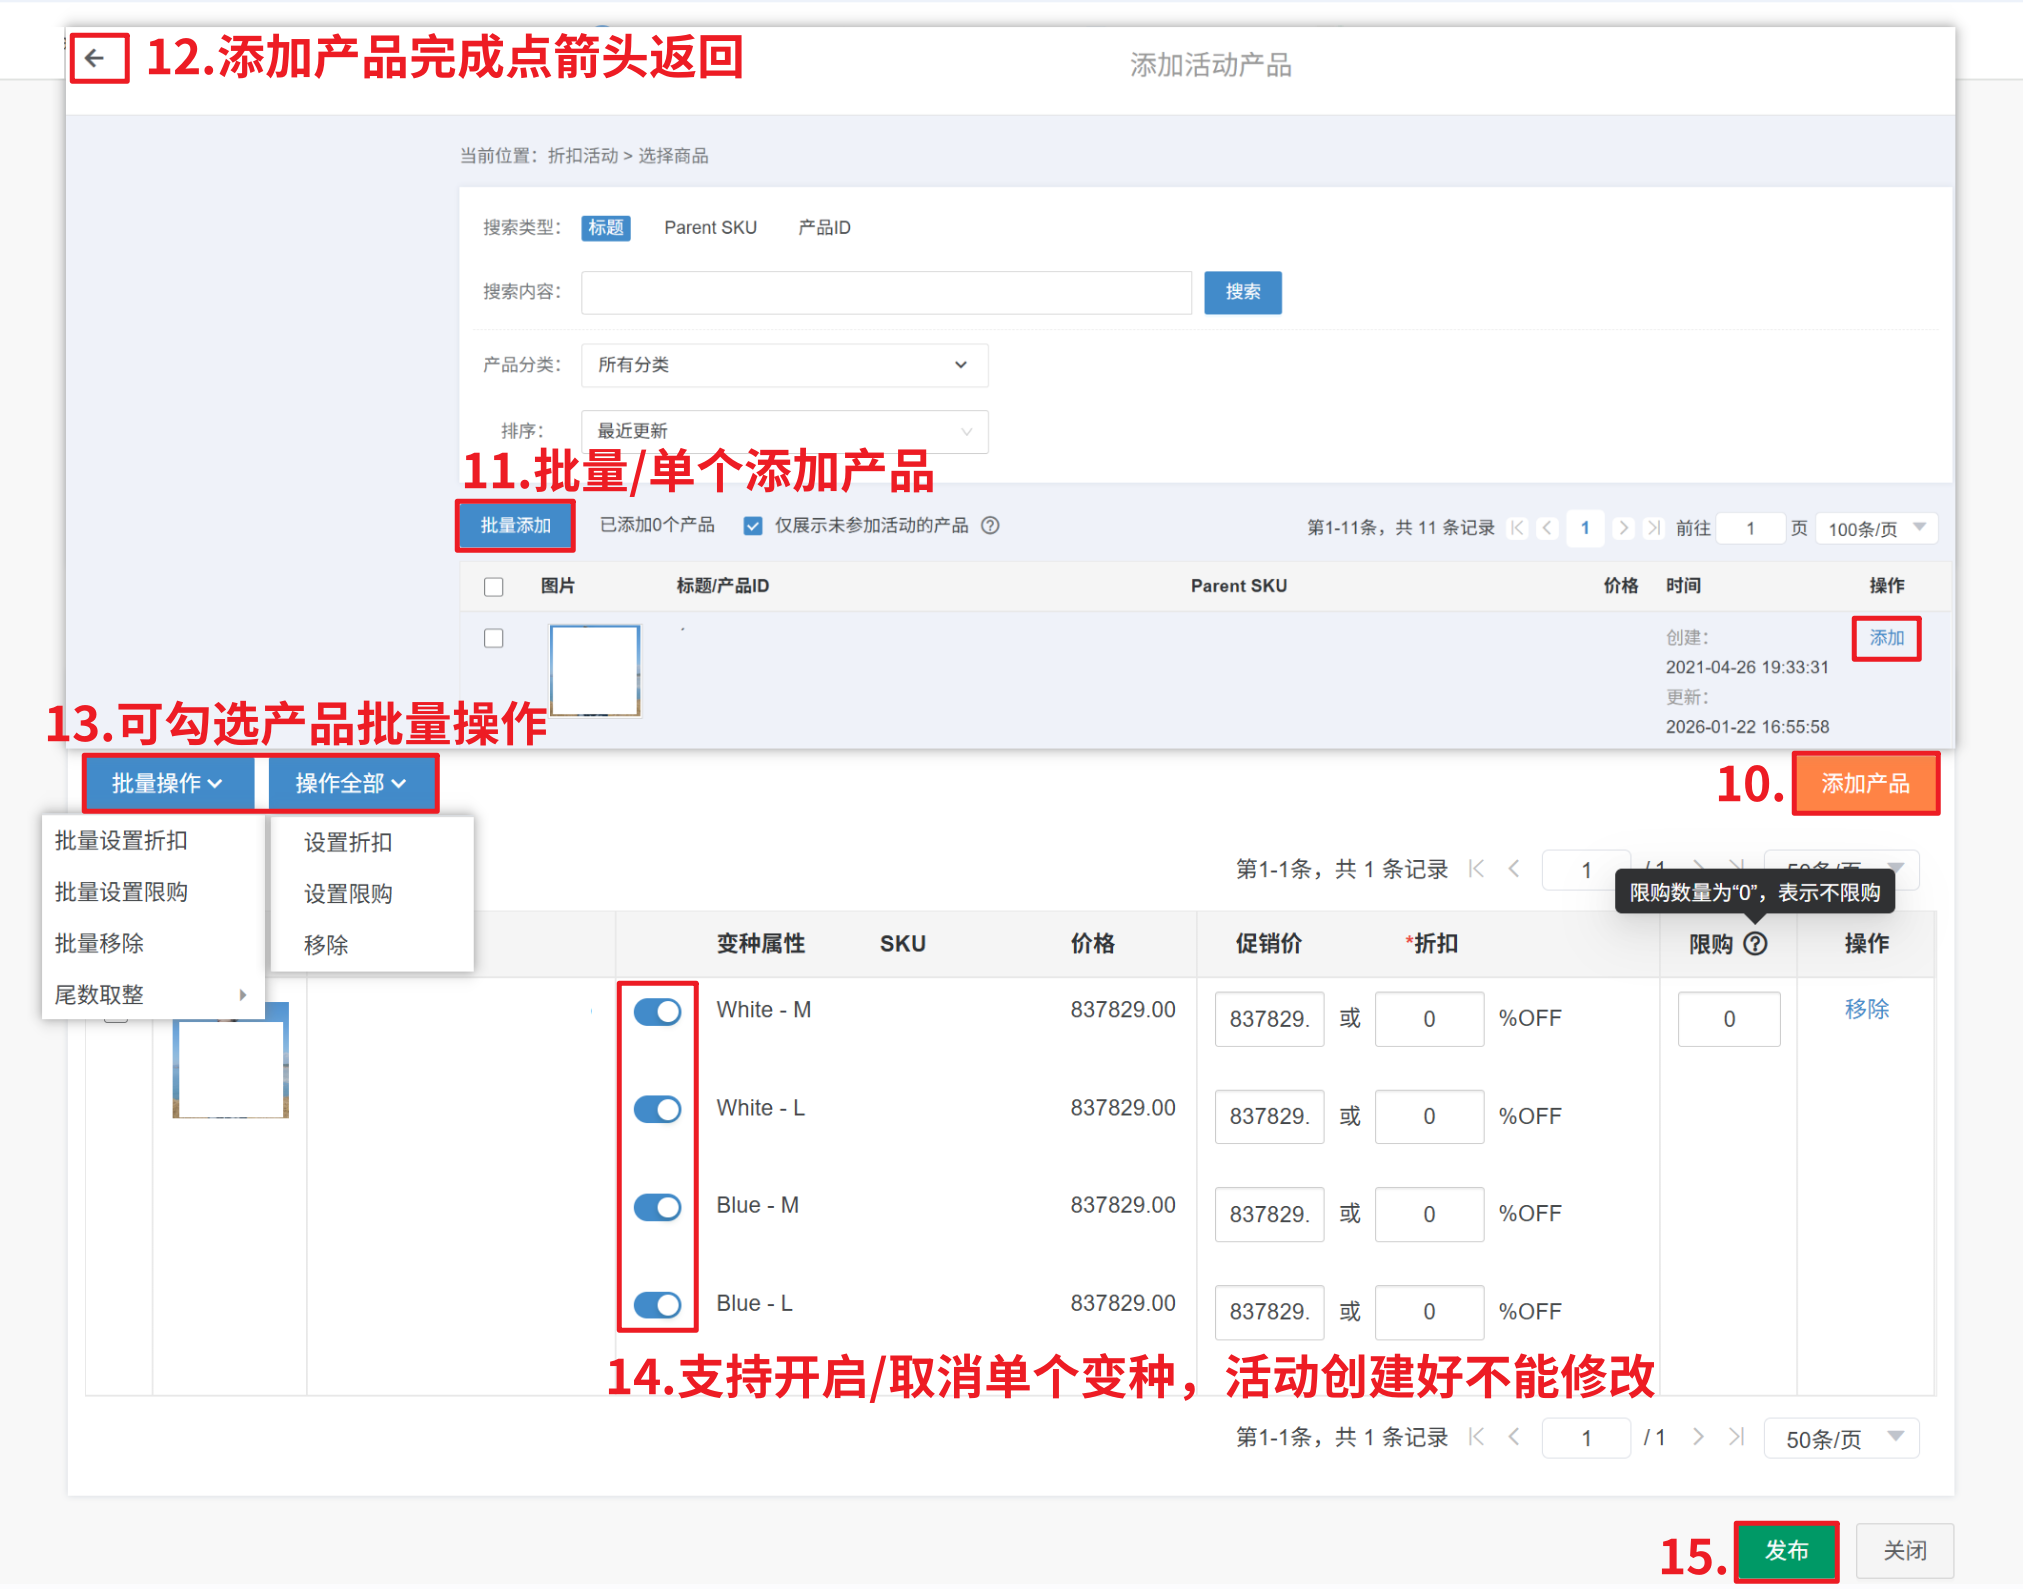Go to first page in bottom pagination
The height and width of the screenshot is (1589, 2023).
(x=1477, y=1437)
